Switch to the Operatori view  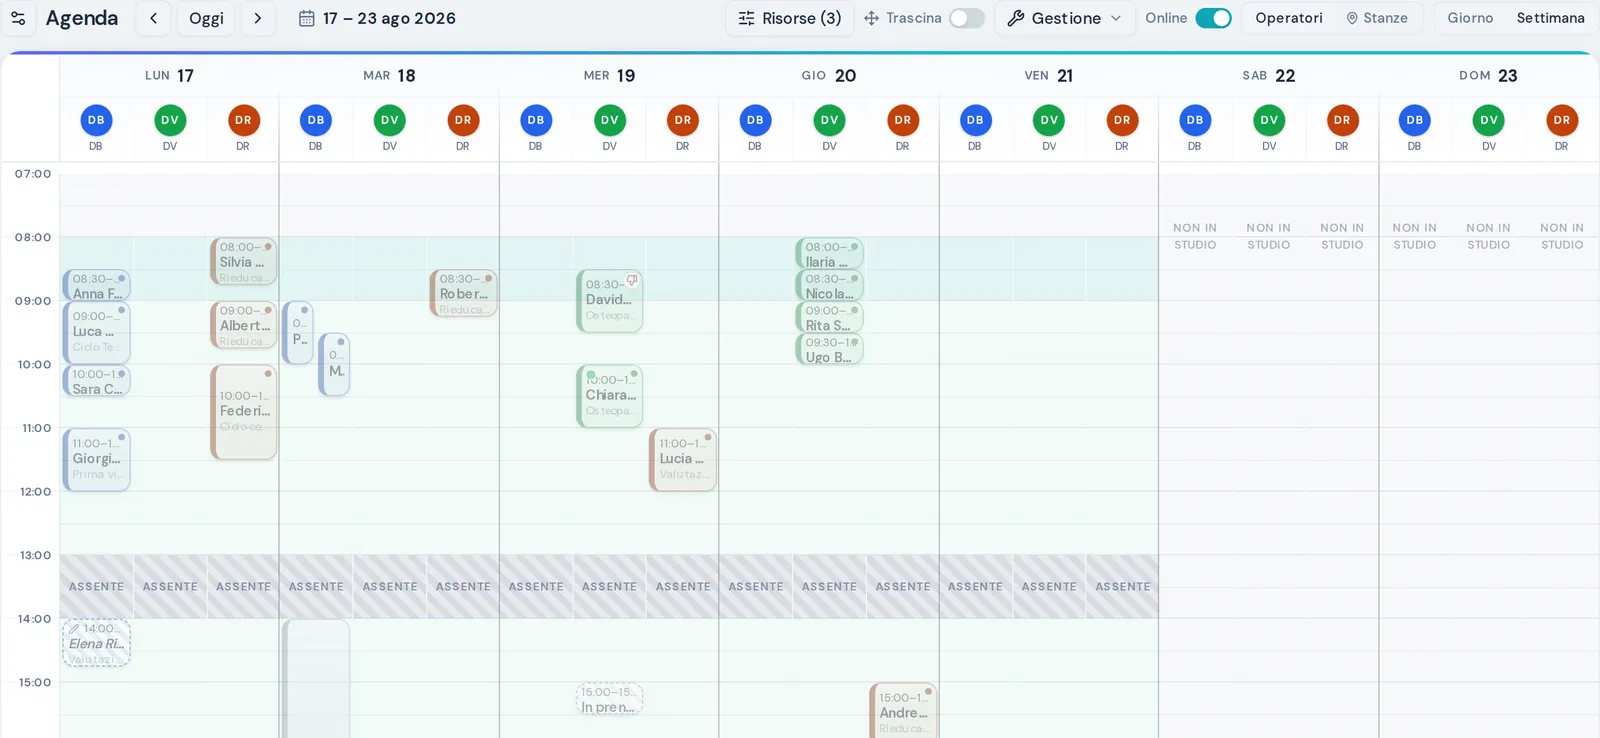(x=1289, y=18)
